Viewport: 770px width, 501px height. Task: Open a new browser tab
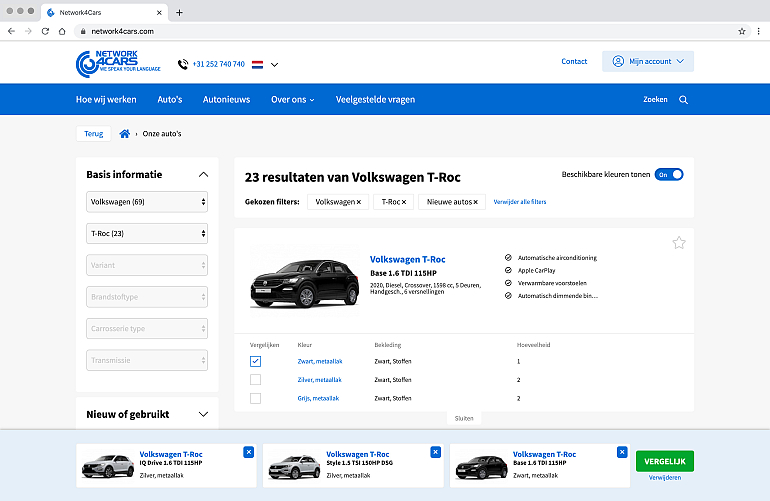pos(179,13)
